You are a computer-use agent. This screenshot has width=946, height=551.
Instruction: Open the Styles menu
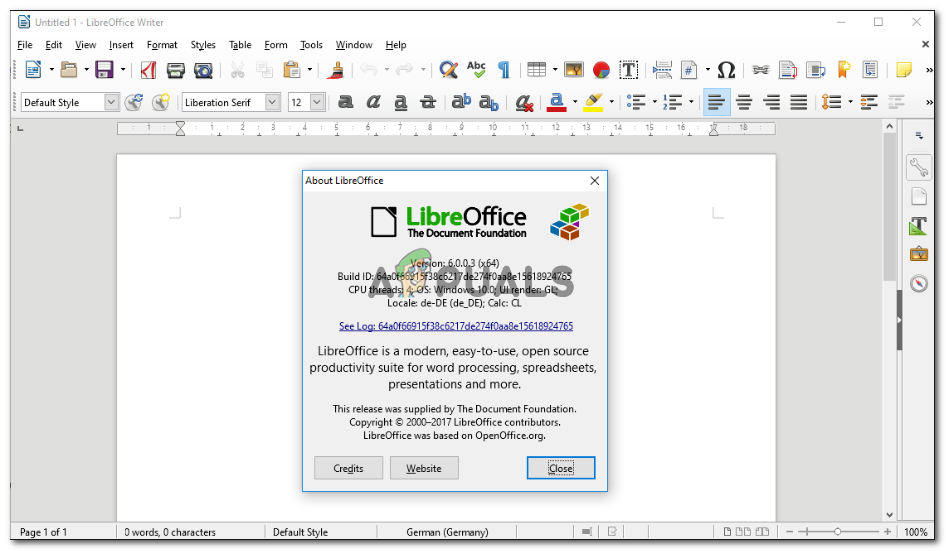point(203,45)
